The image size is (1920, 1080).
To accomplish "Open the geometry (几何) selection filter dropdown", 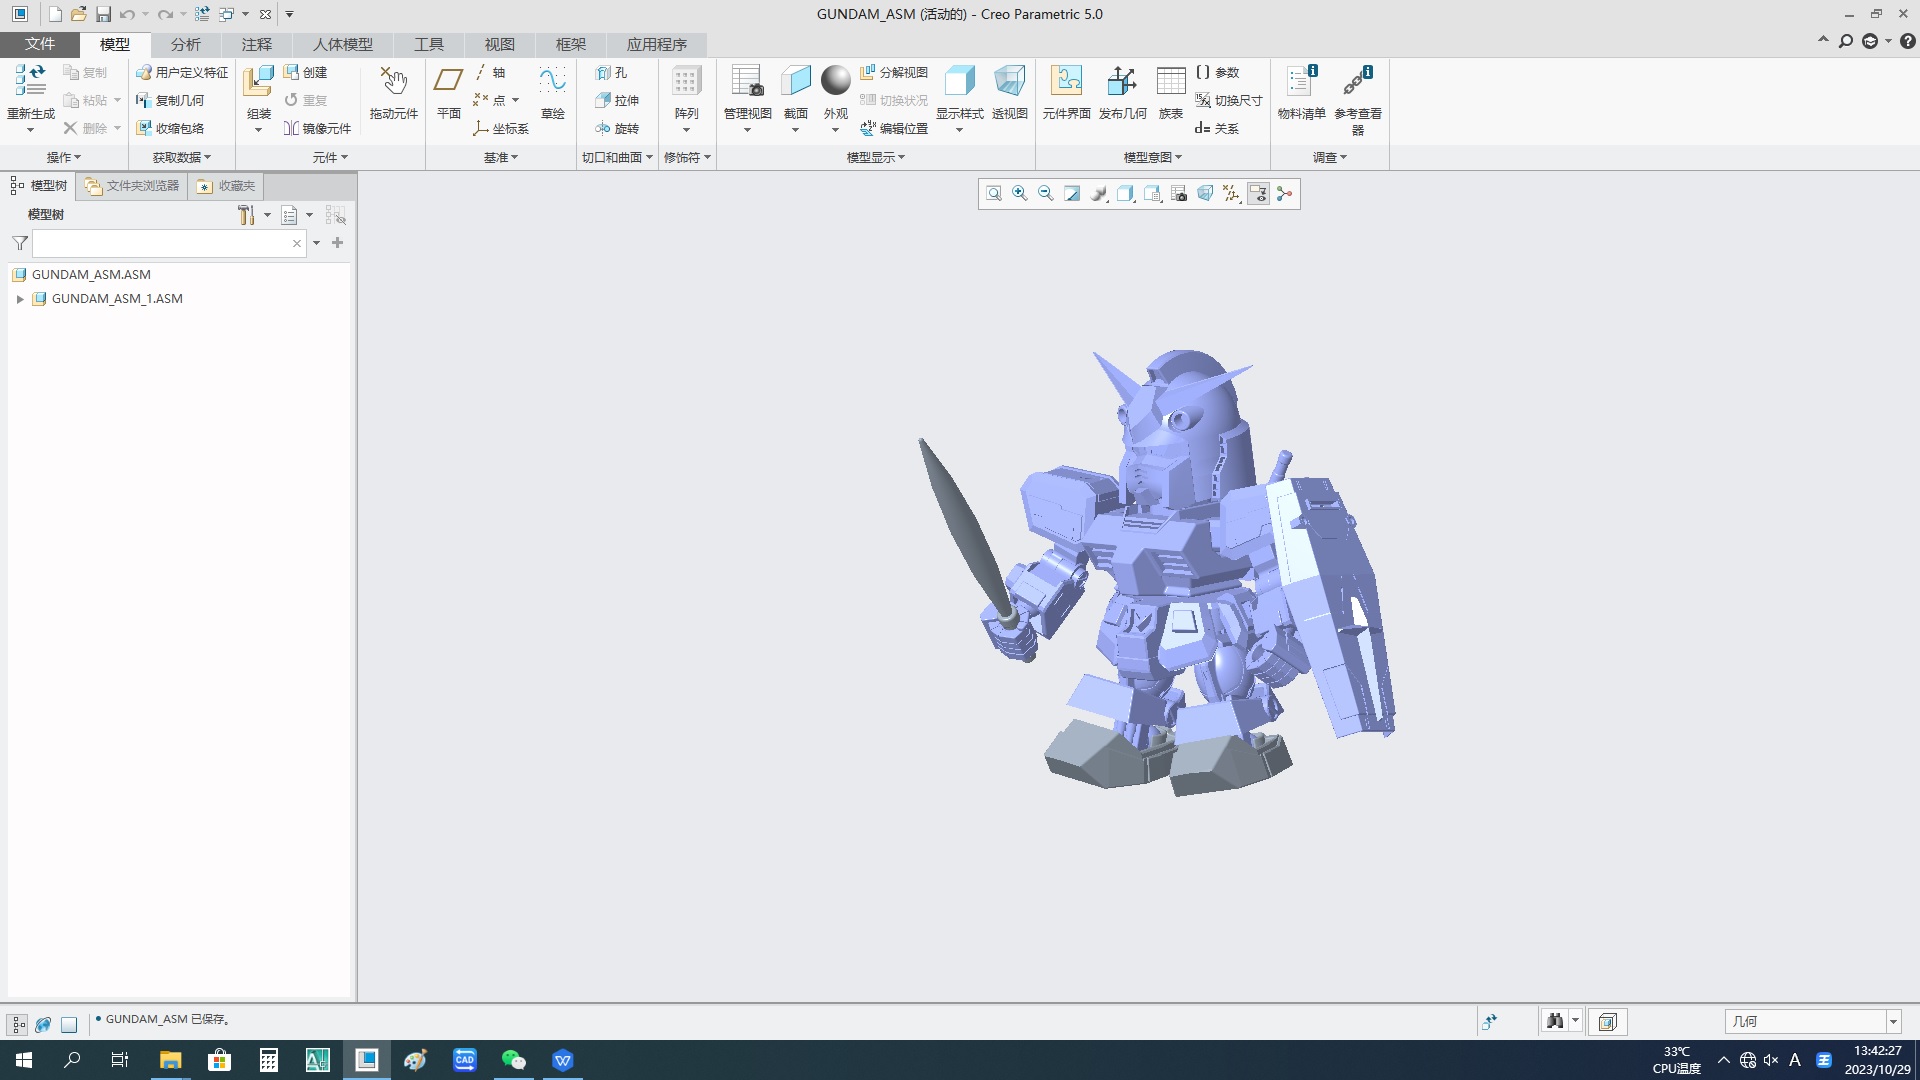I will click(1892, 1022).
